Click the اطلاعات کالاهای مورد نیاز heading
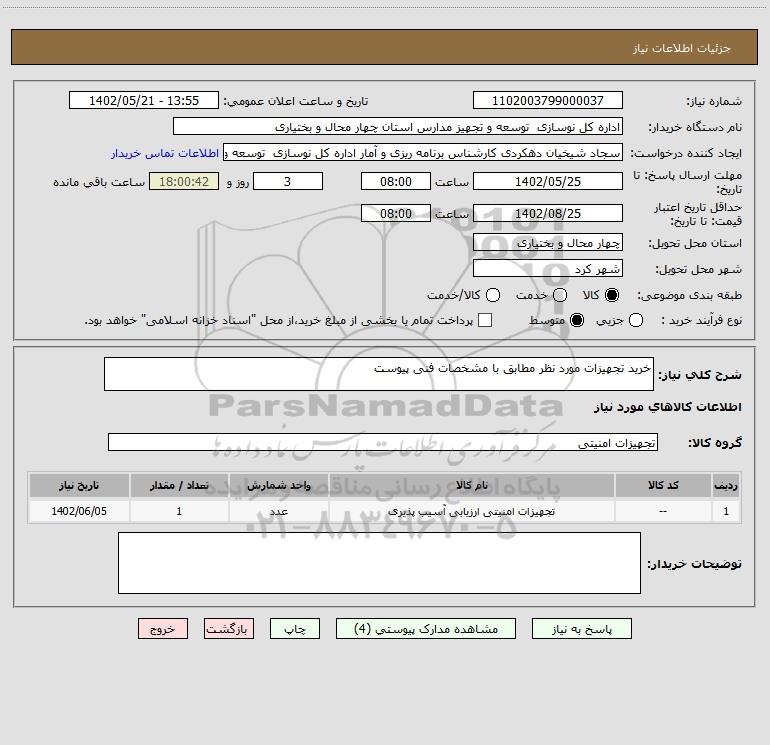770x745 pixels. point(668,407)
